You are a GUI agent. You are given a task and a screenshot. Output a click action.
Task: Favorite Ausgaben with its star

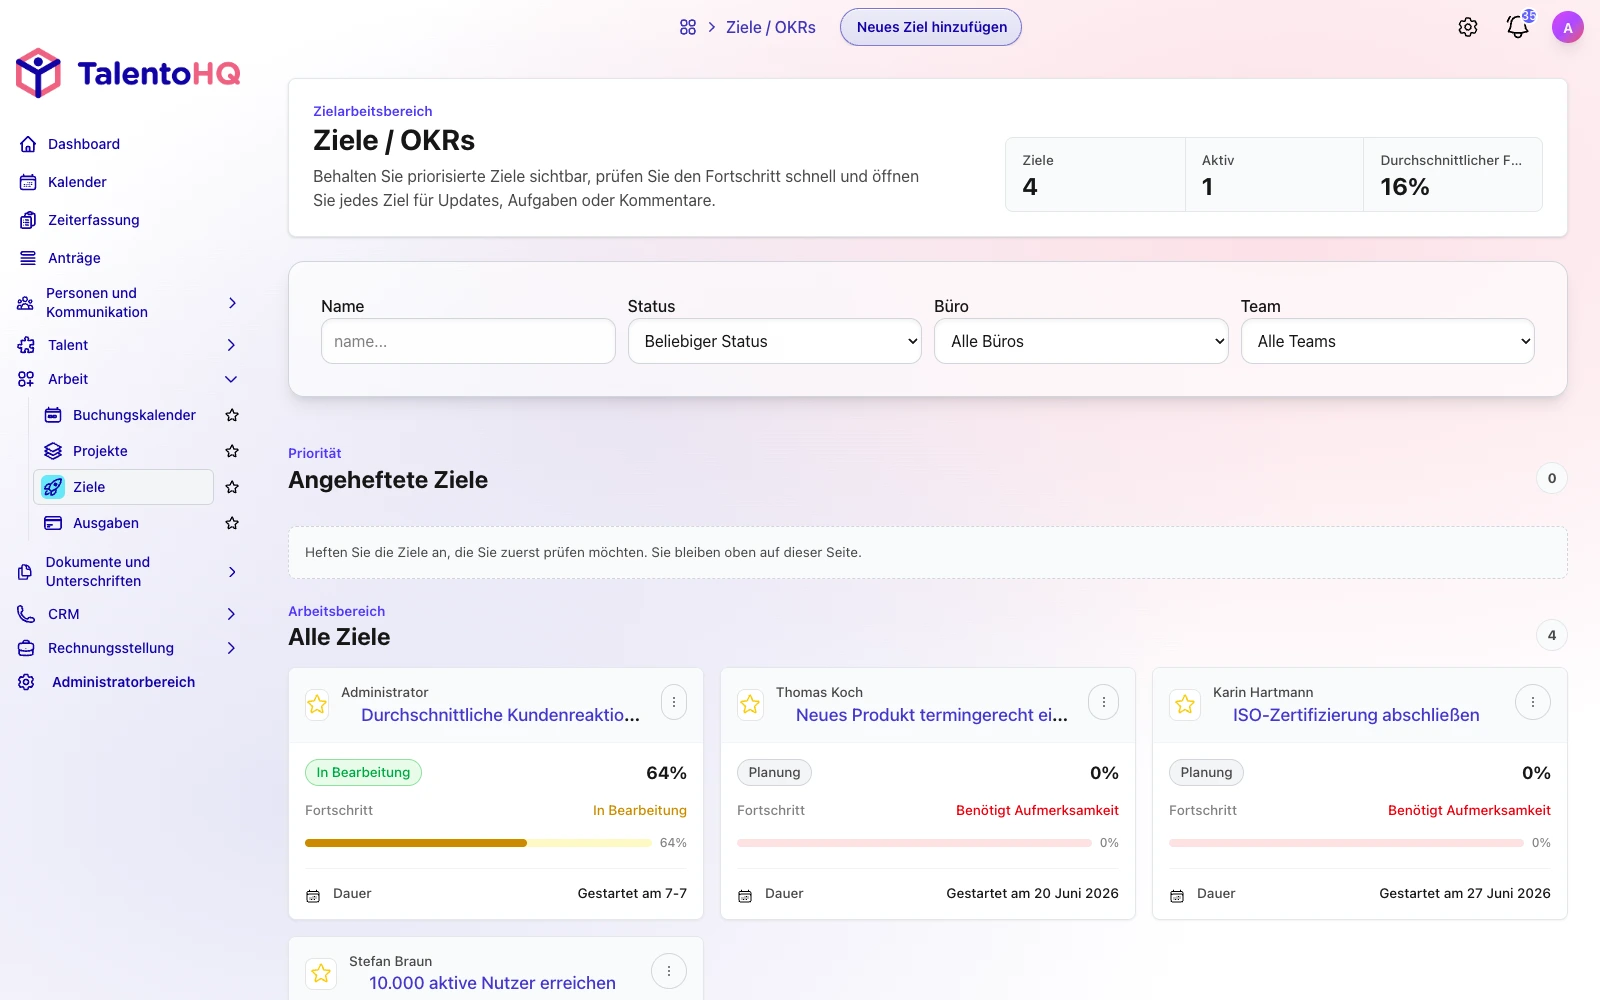tap(232, 523)
